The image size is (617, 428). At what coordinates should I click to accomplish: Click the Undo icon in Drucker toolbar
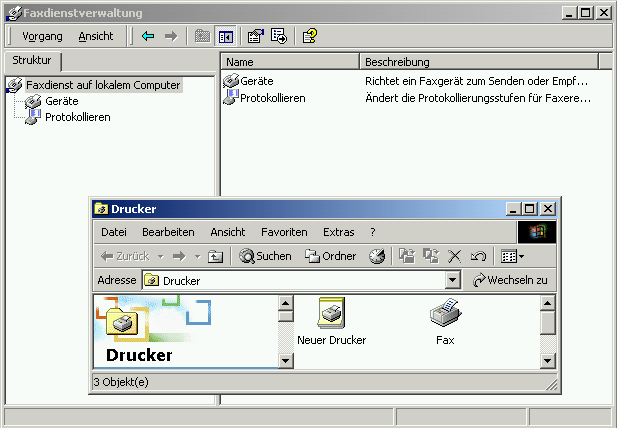(x=478, y=256)
